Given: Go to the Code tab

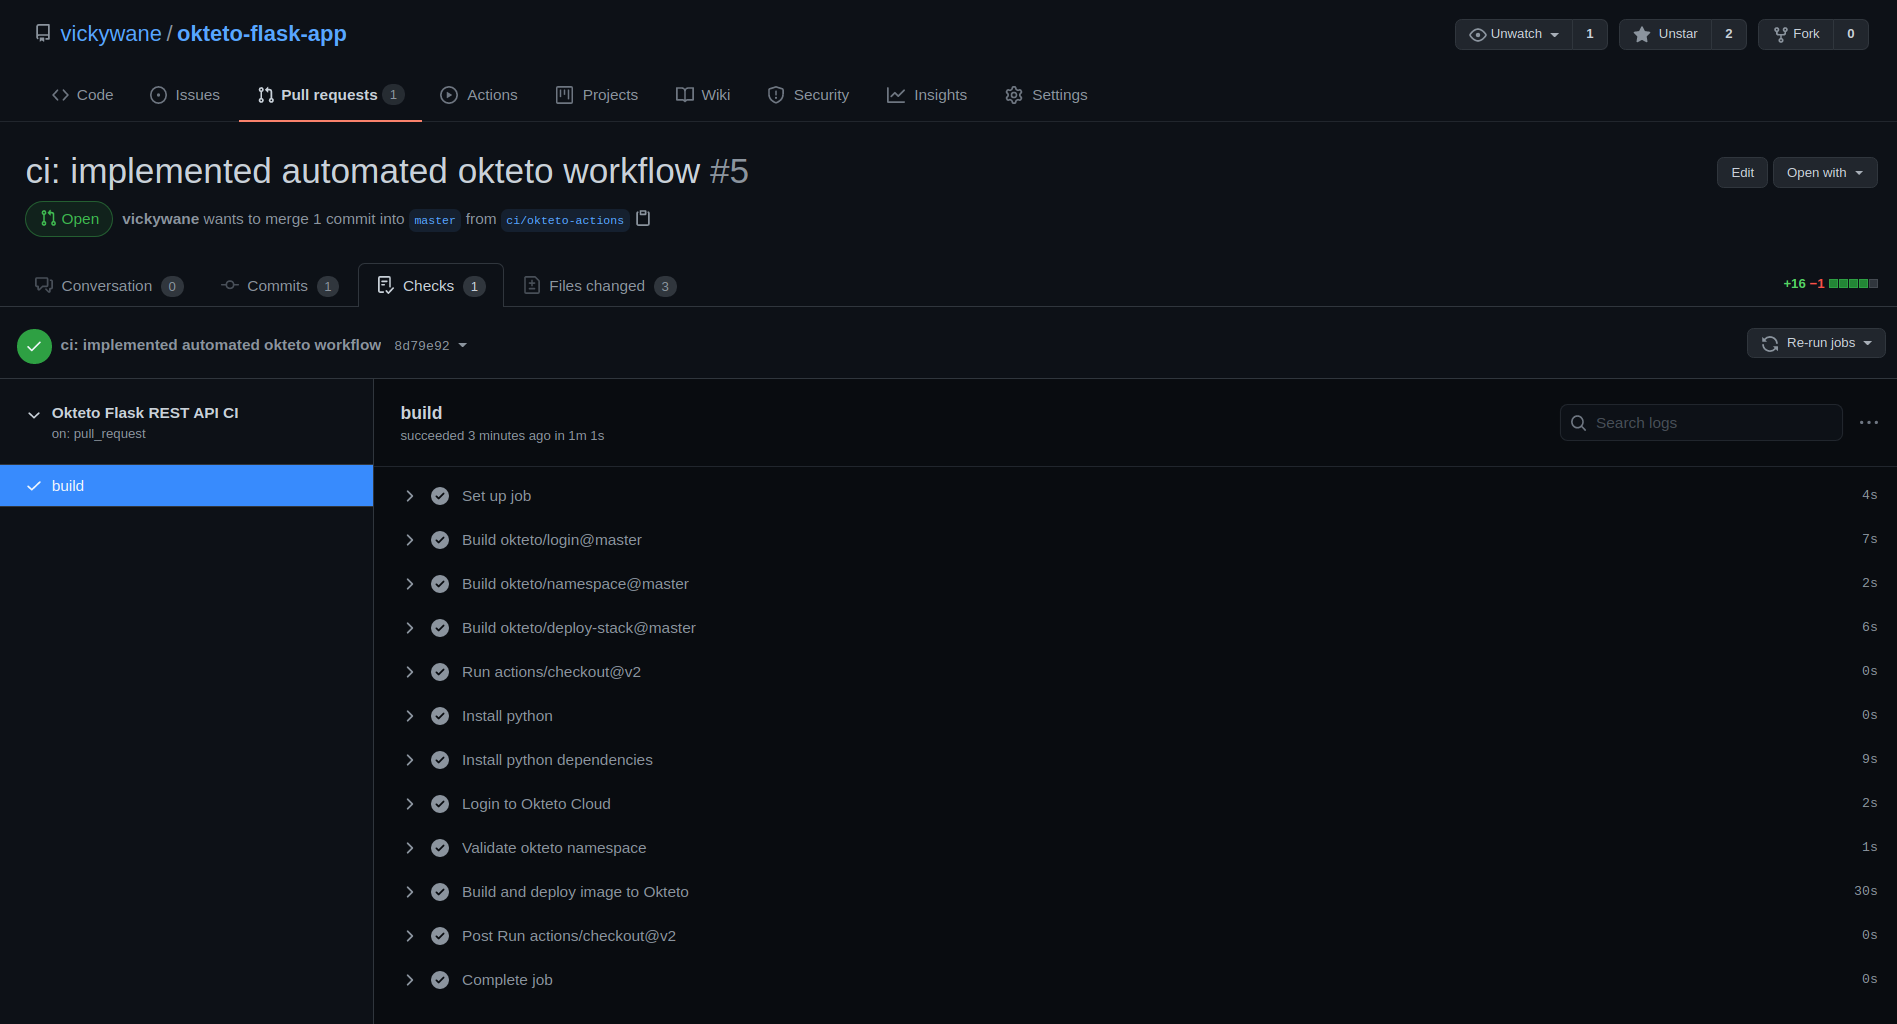Looking at the screenshot, I should pyautogui.click(x=83, y=95).
